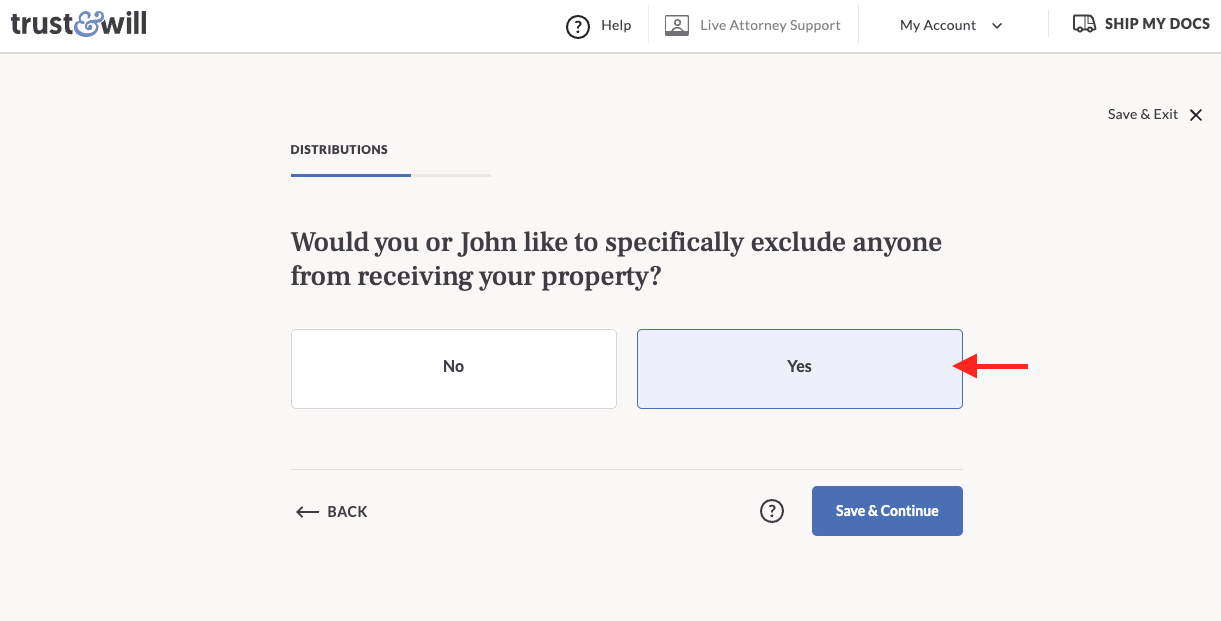Open question help icon near Save & Continue
The height and width of the screenshot is (621, 1221).
point(772,511)
